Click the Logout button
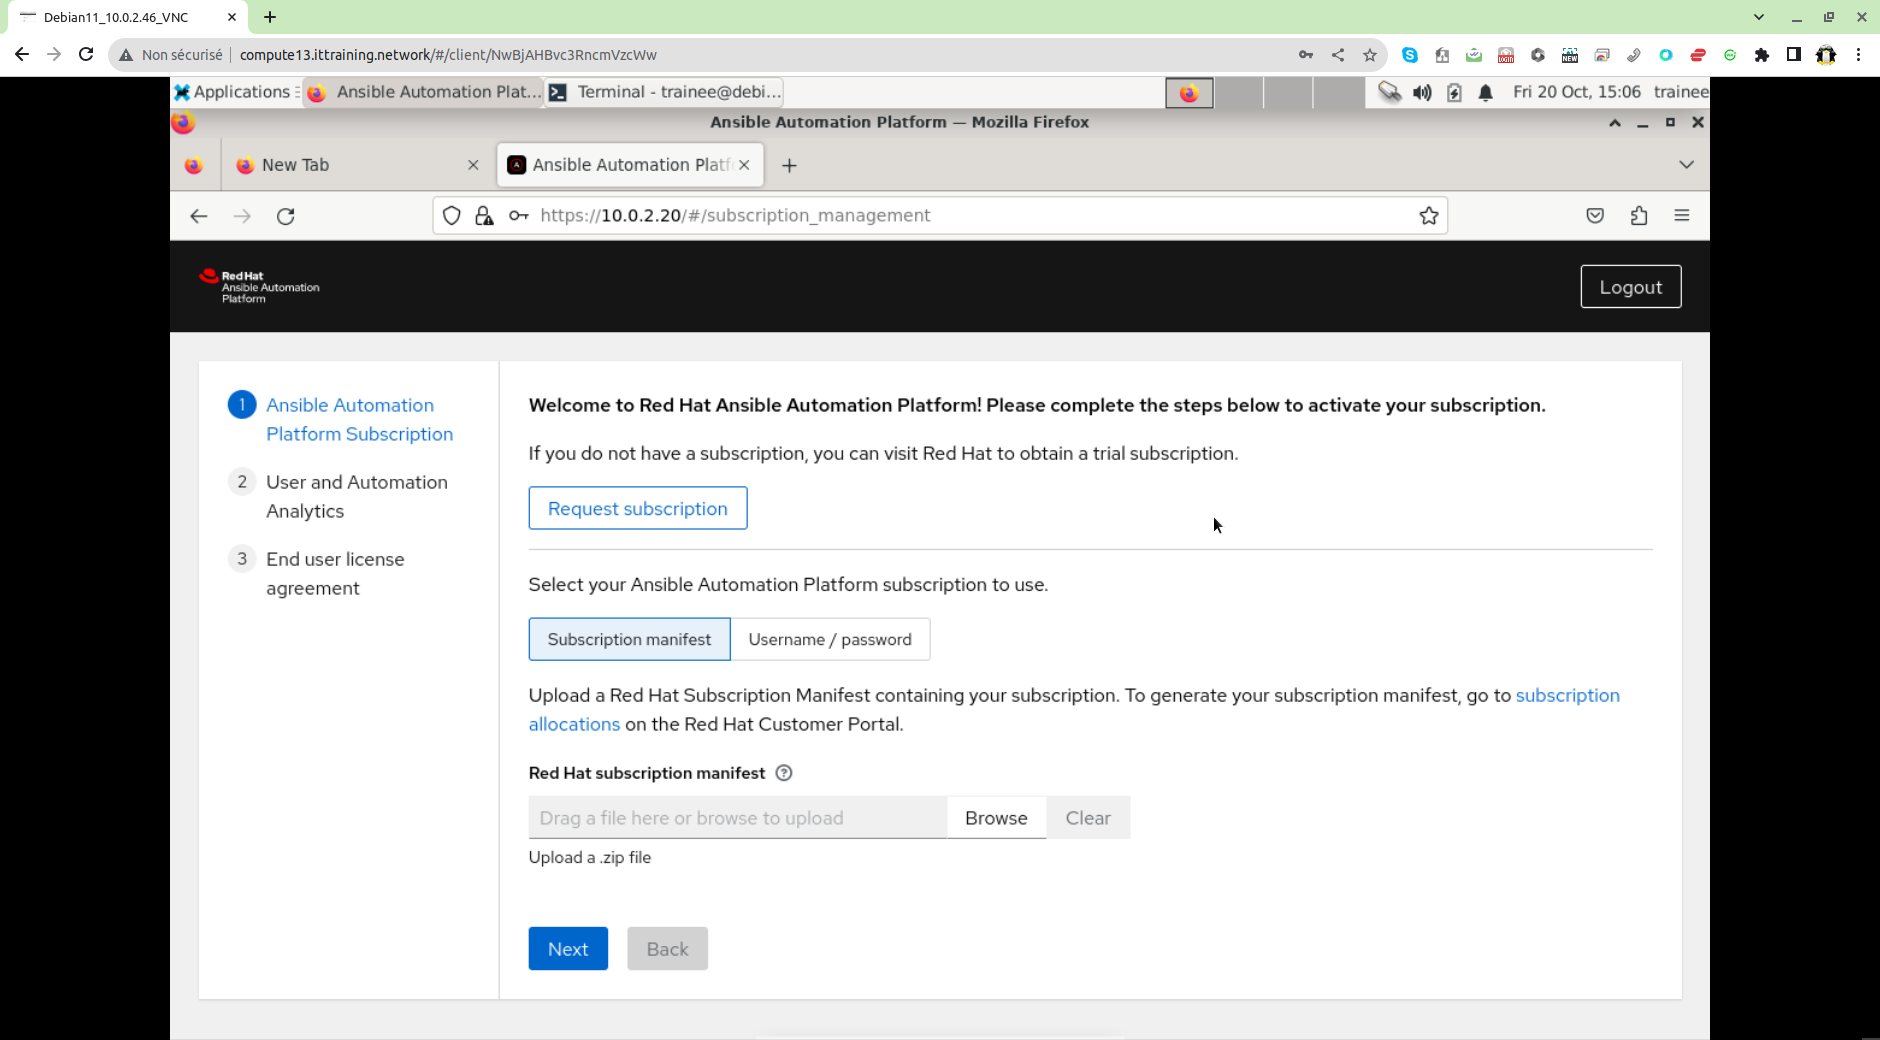1880x1040 pixels. (1630, 287)
